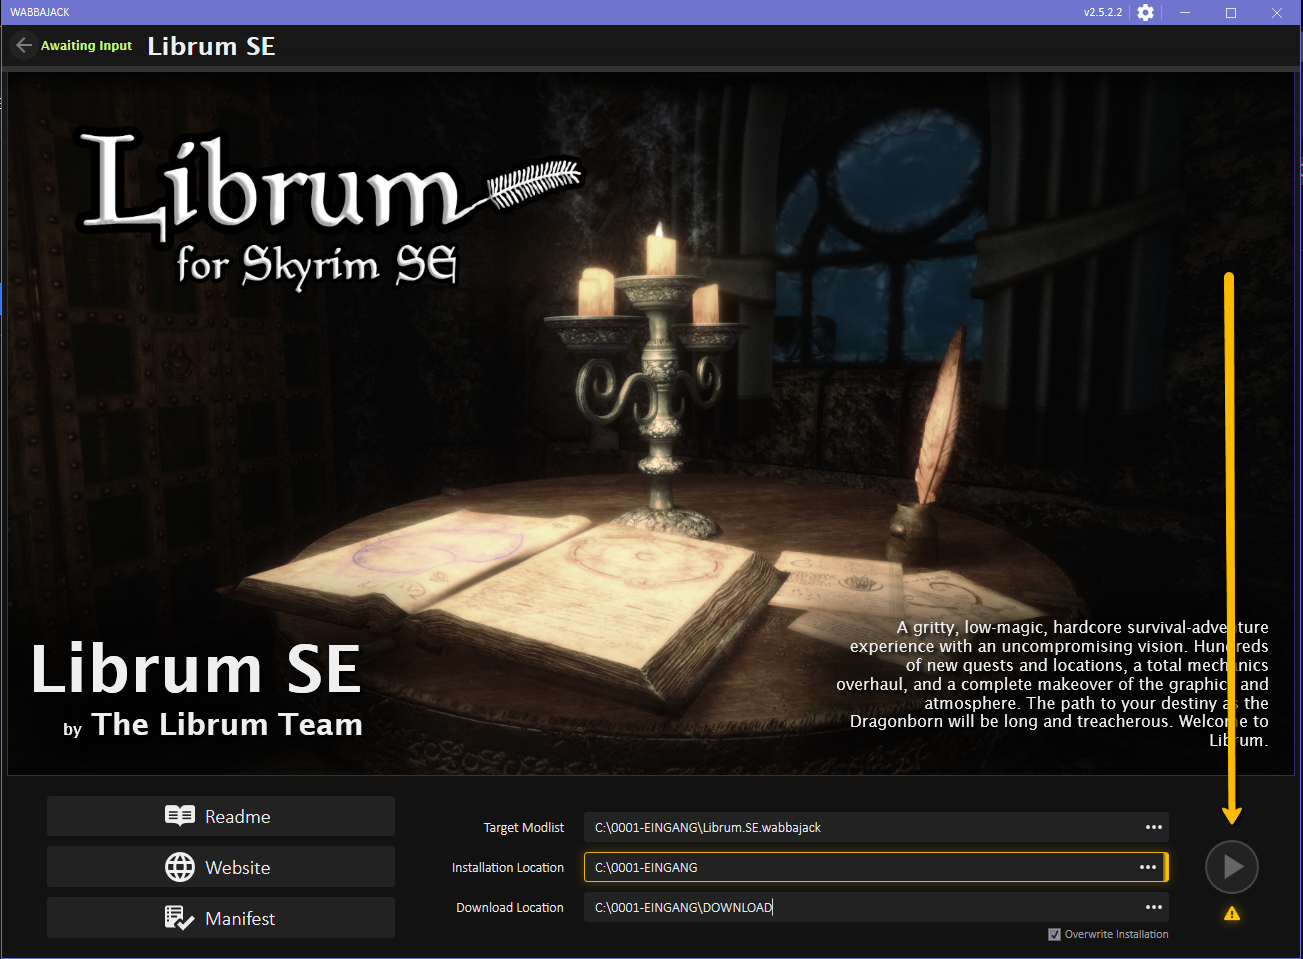Click the Download Location path field
Screen dimensions: 1303x959
(860, 907)
